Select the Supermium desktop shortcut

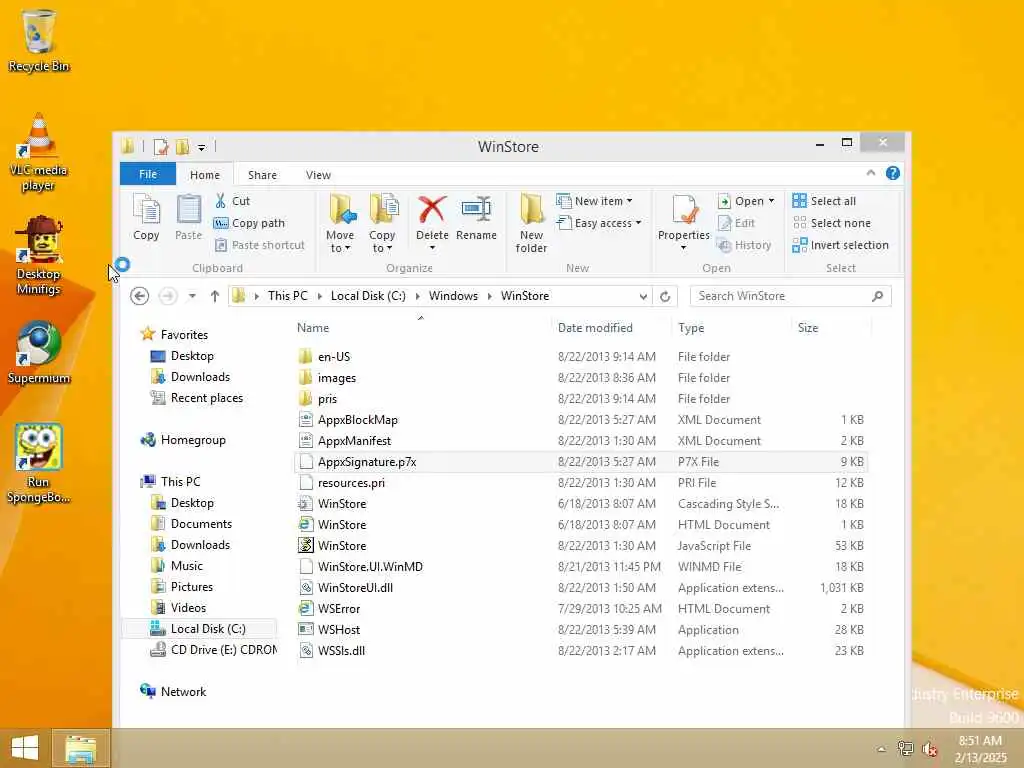point(39,353)
